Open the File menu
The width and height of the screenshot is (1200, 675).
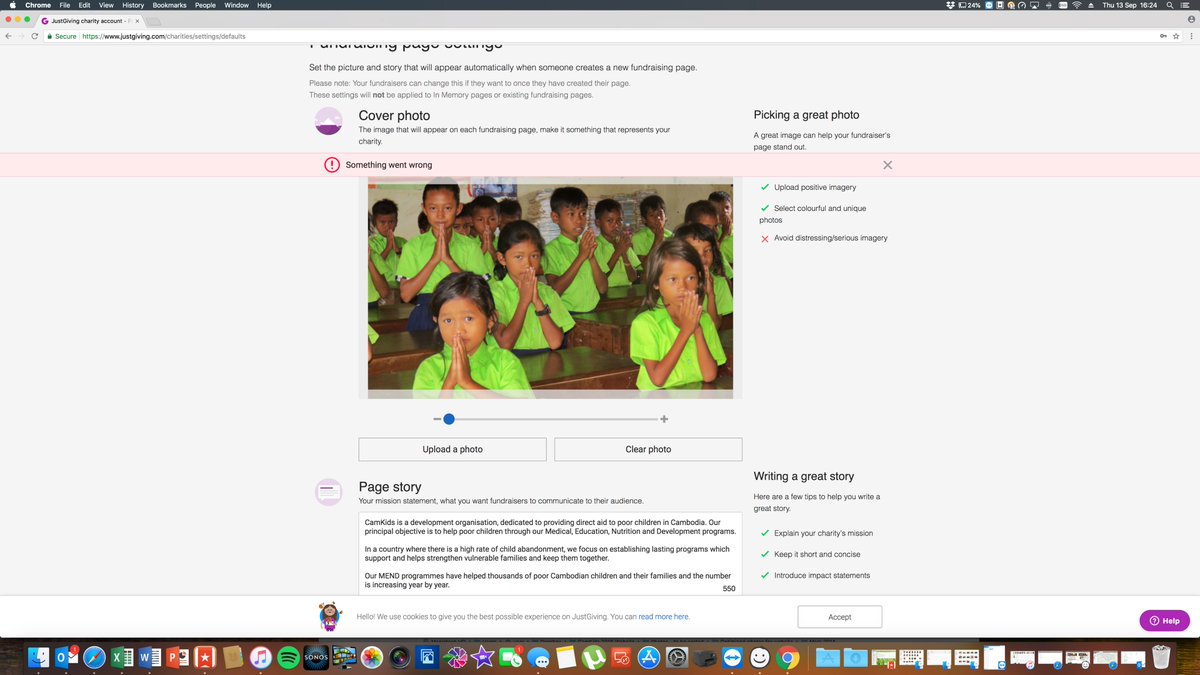pyautogui.click(x=65, y=5)
